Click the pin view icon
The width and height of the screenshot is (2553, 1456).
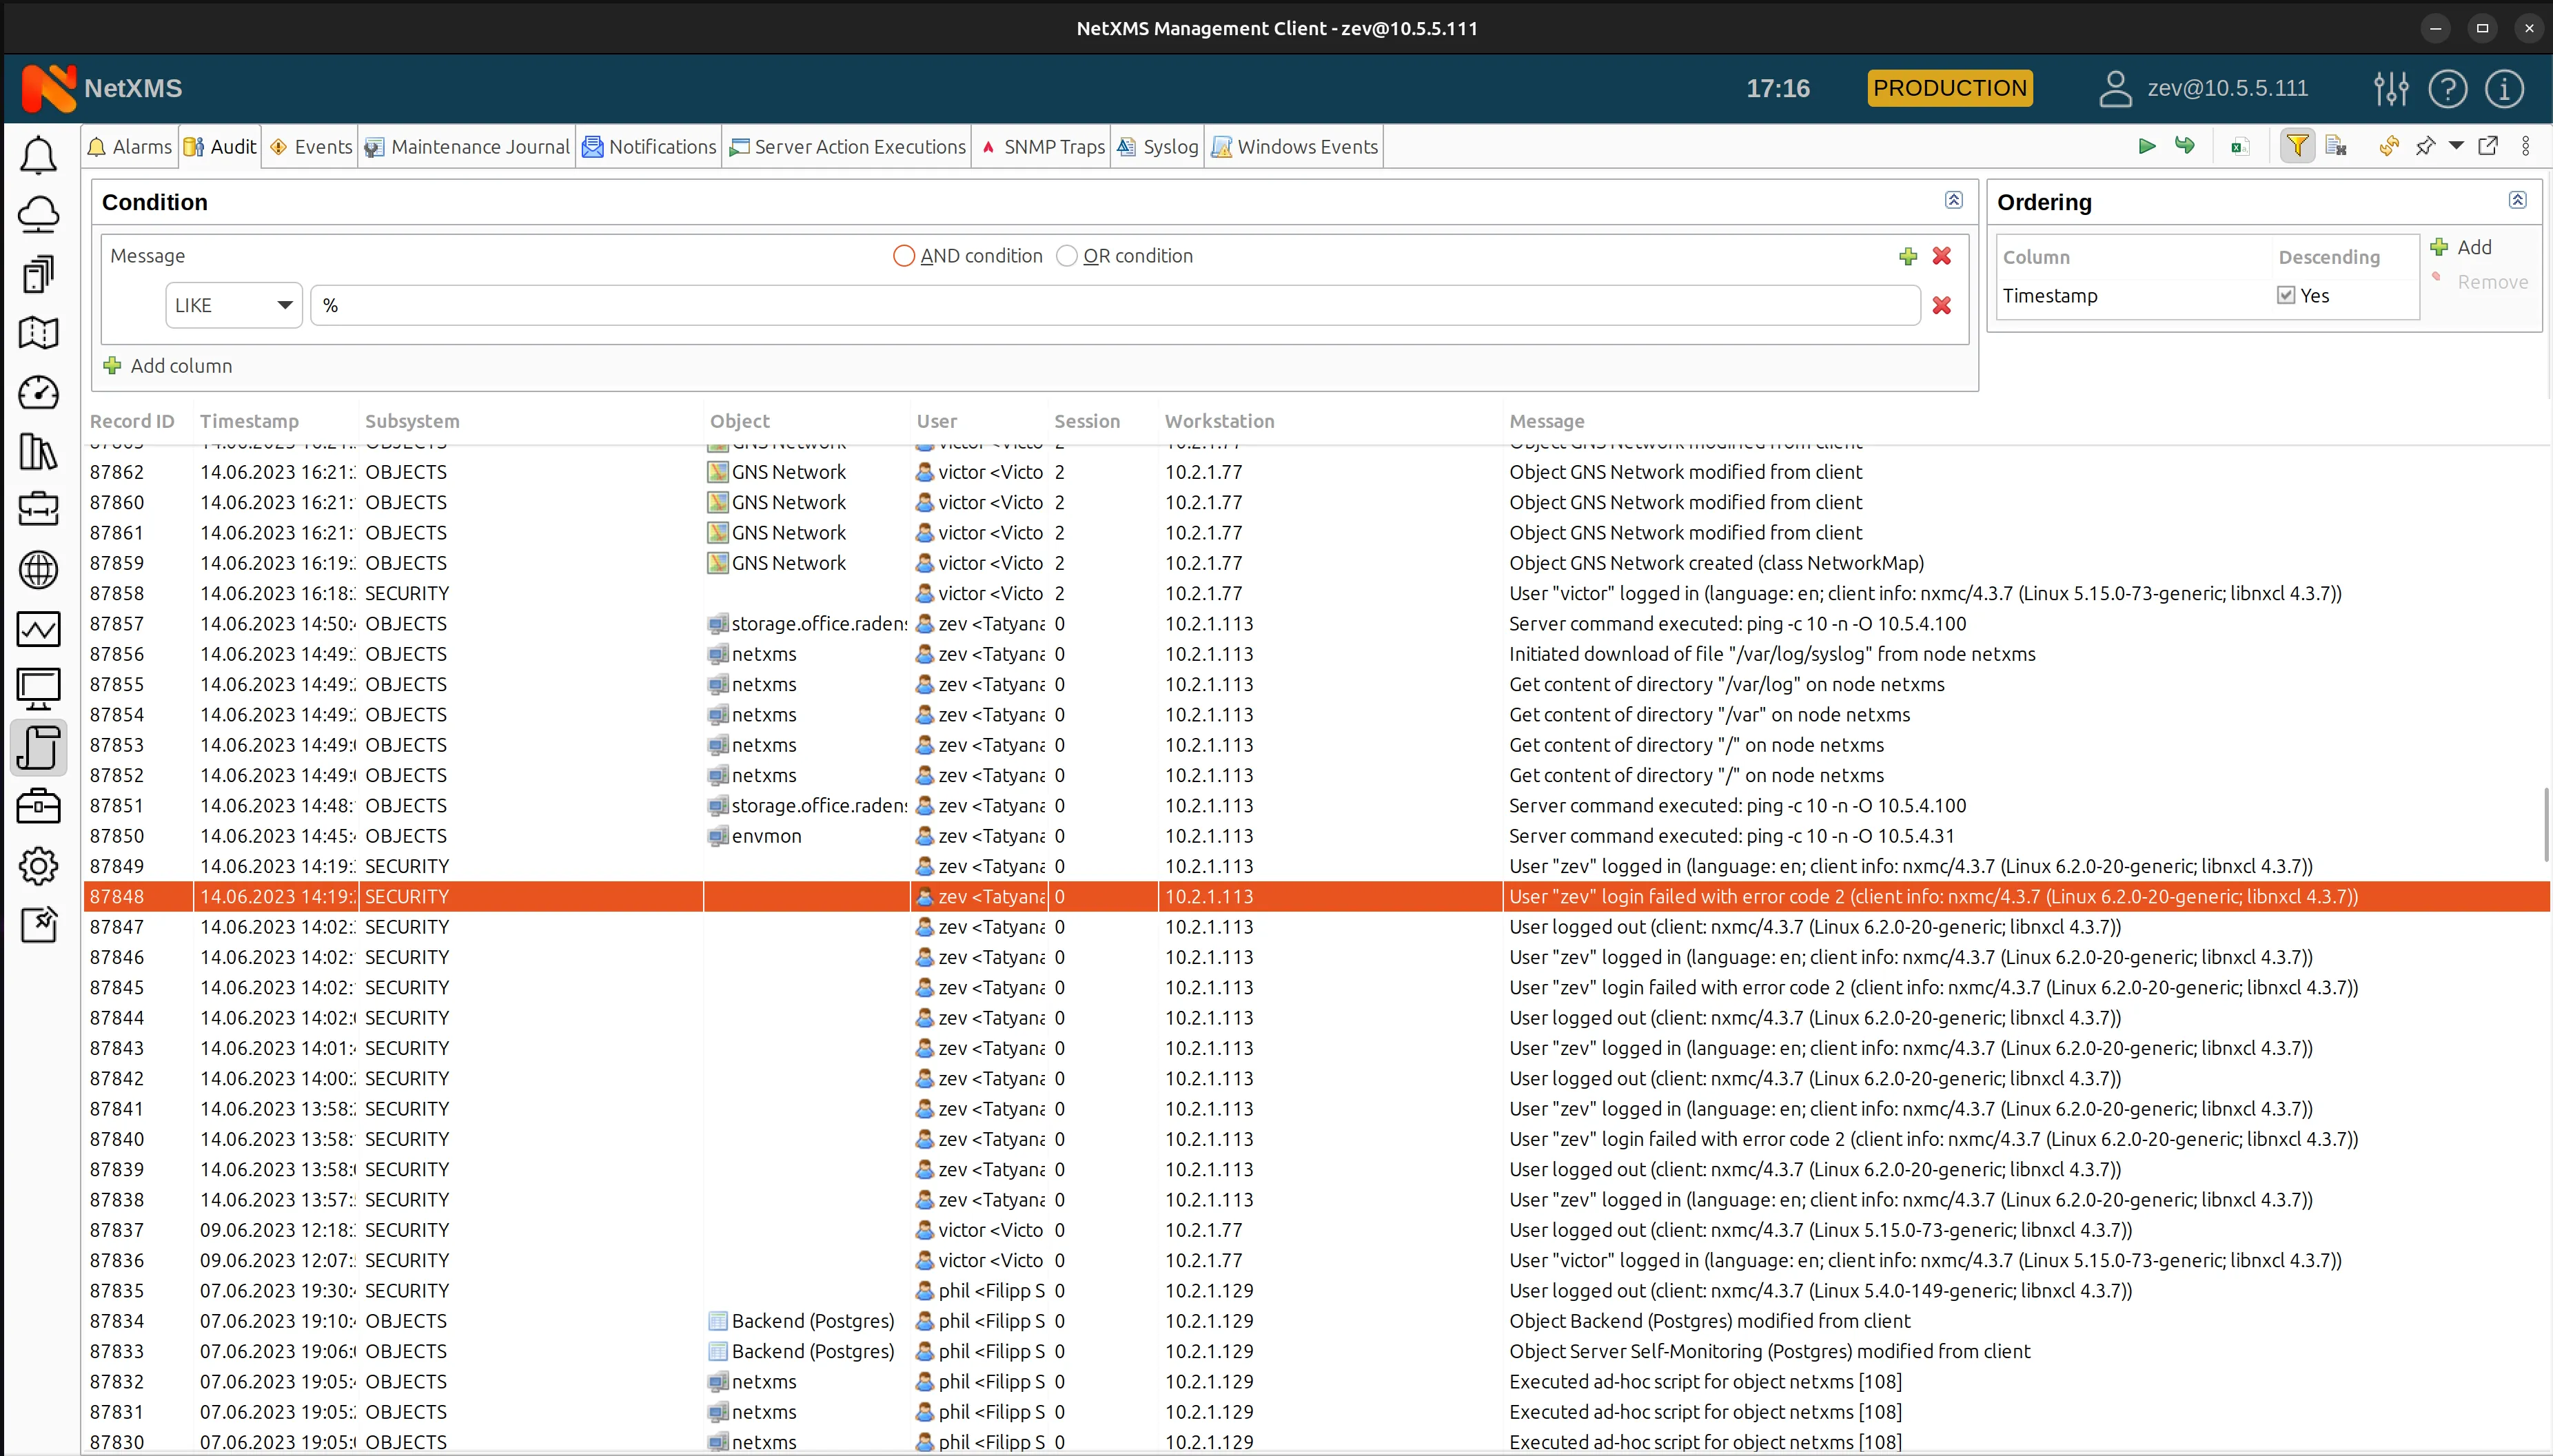pos(2425,147)
